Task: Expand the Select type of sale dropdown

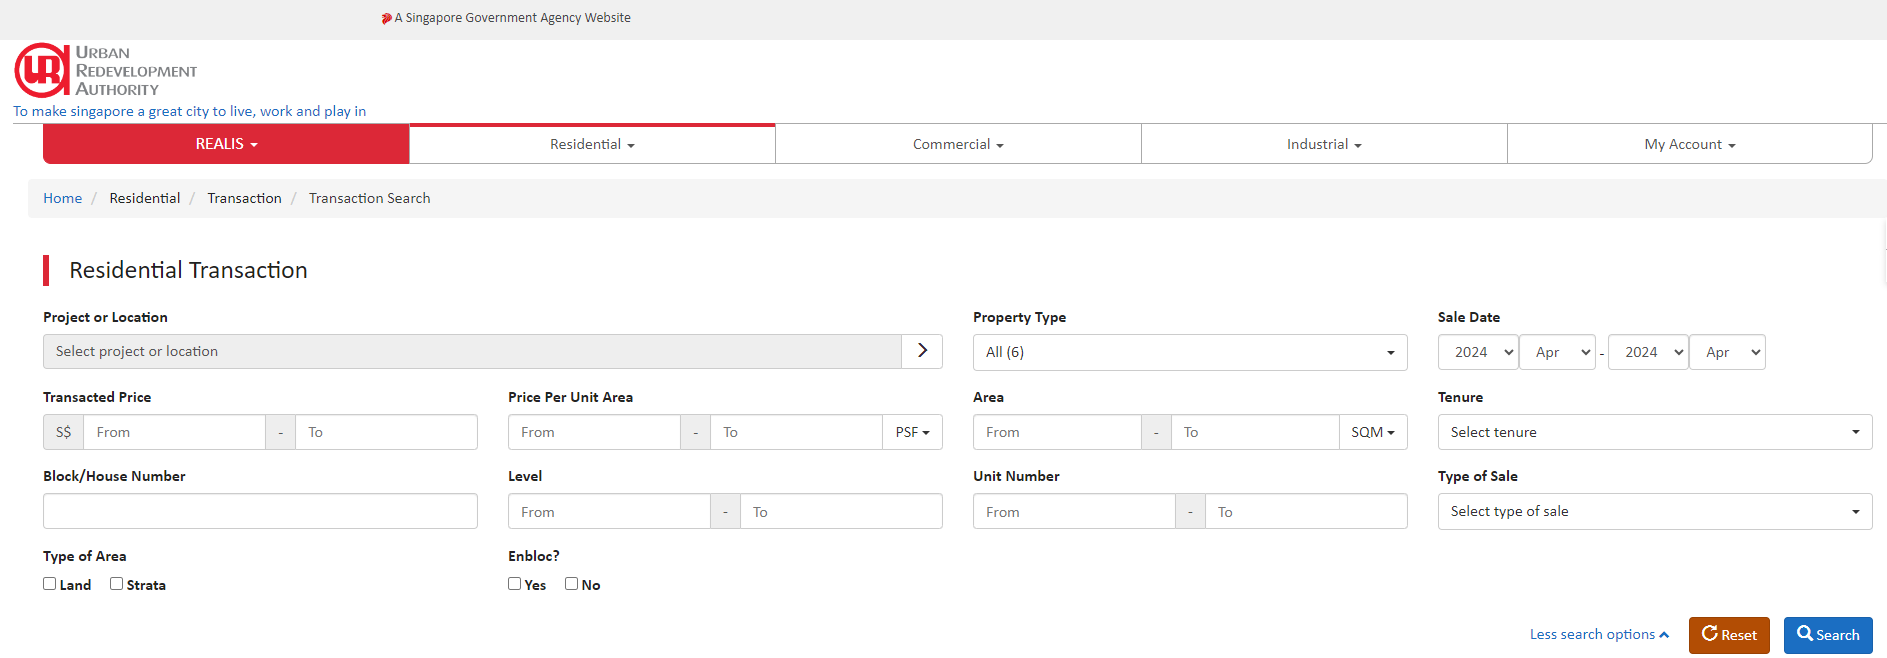Action: (x=1655, y=511)
